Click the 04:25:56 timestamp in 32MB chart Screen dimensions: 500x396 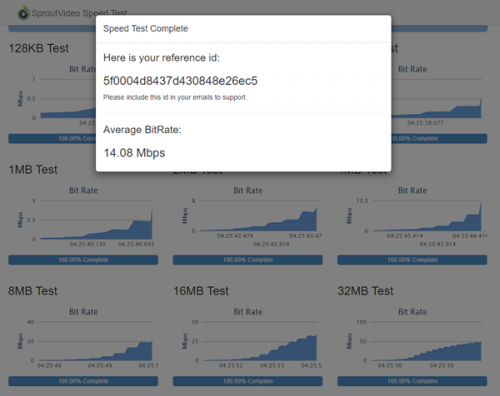[x=390, y=366]
